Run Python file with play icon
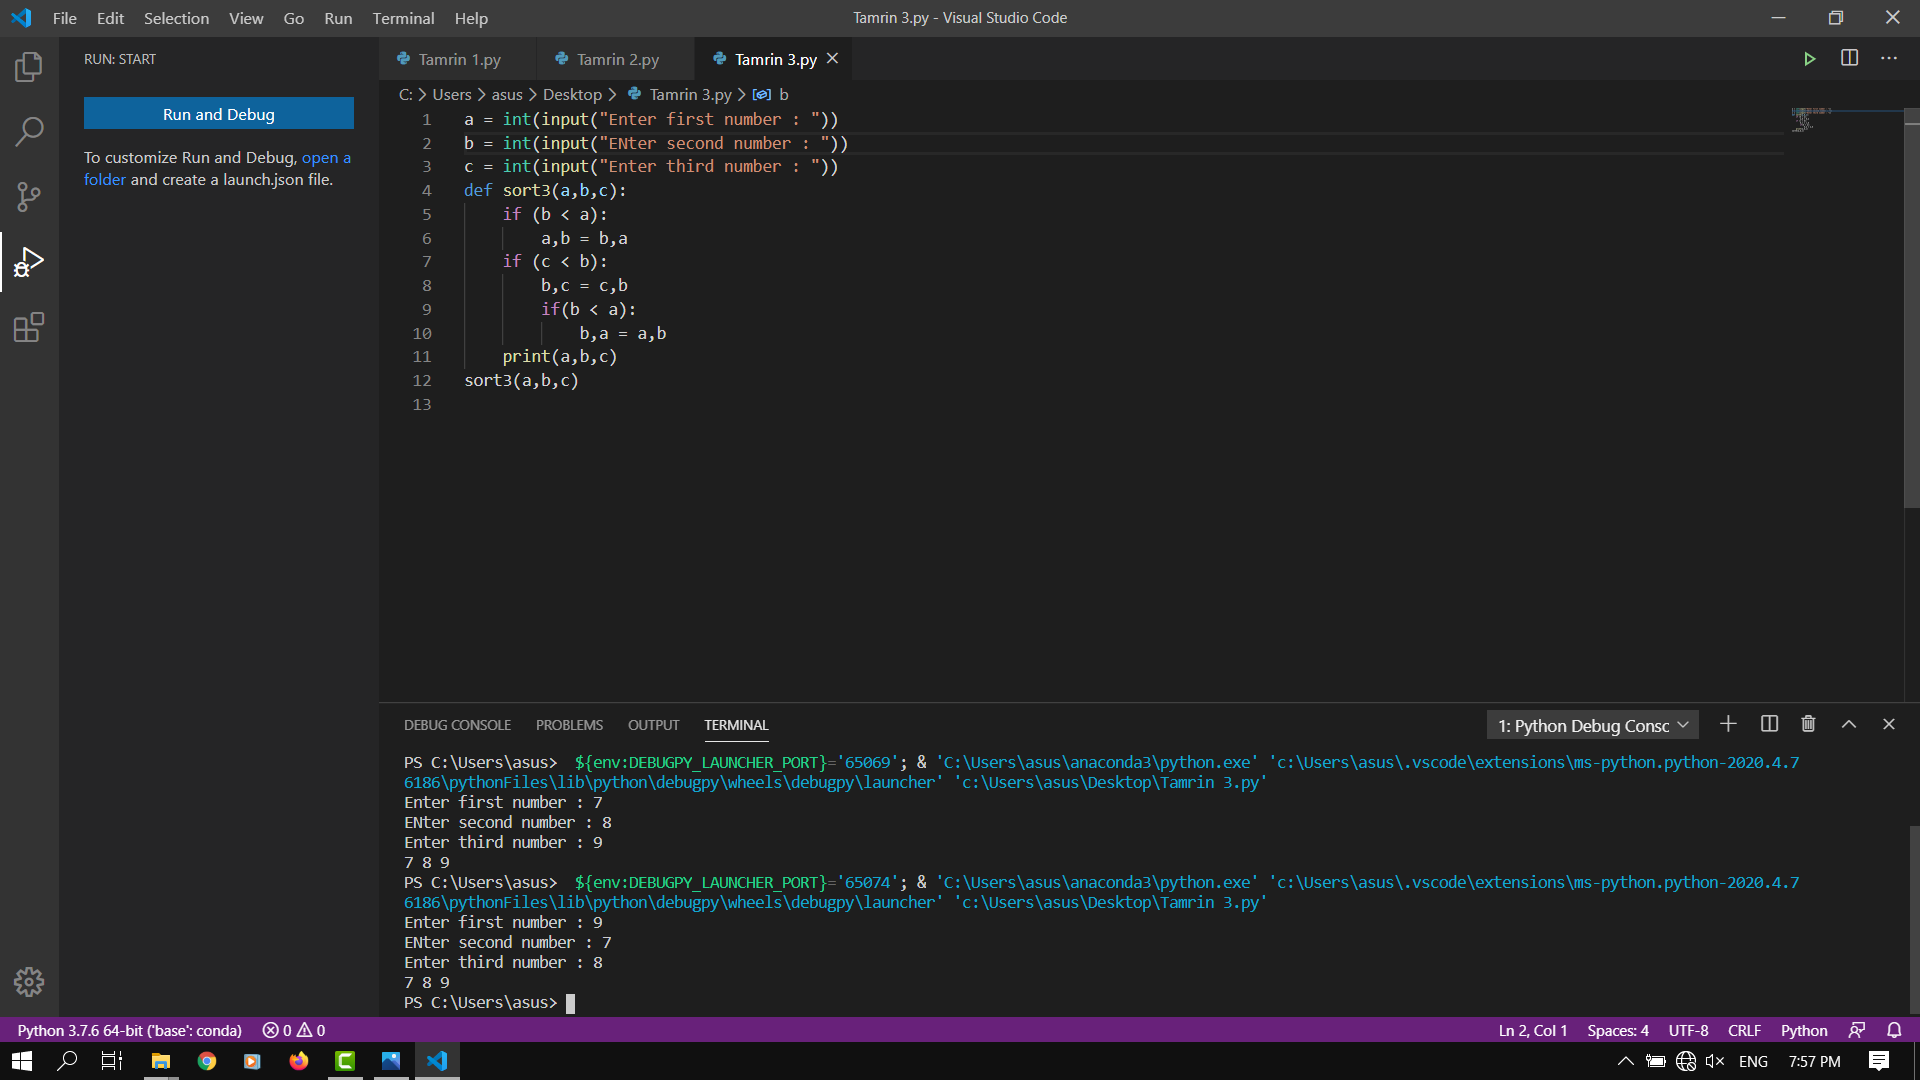This screenshot has width=1920, height=1080. 1809,59
